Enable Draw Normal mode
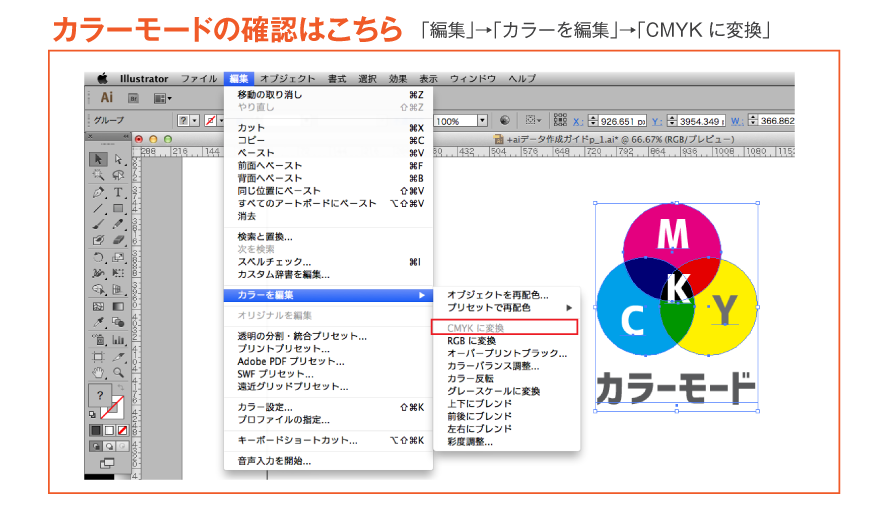 pos(96,446)
